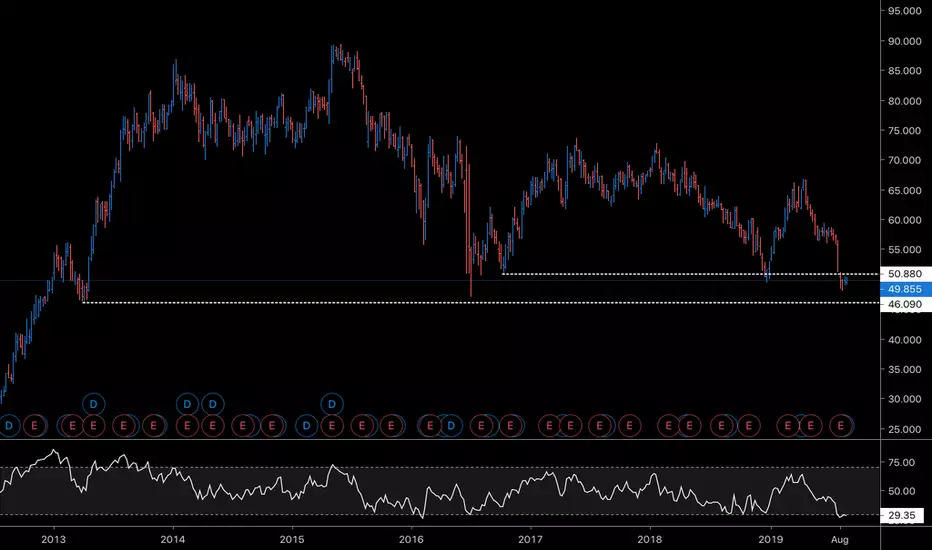Select the upper dashed overbought line in the RSI pane
The image size is (932, 550).
440,468
